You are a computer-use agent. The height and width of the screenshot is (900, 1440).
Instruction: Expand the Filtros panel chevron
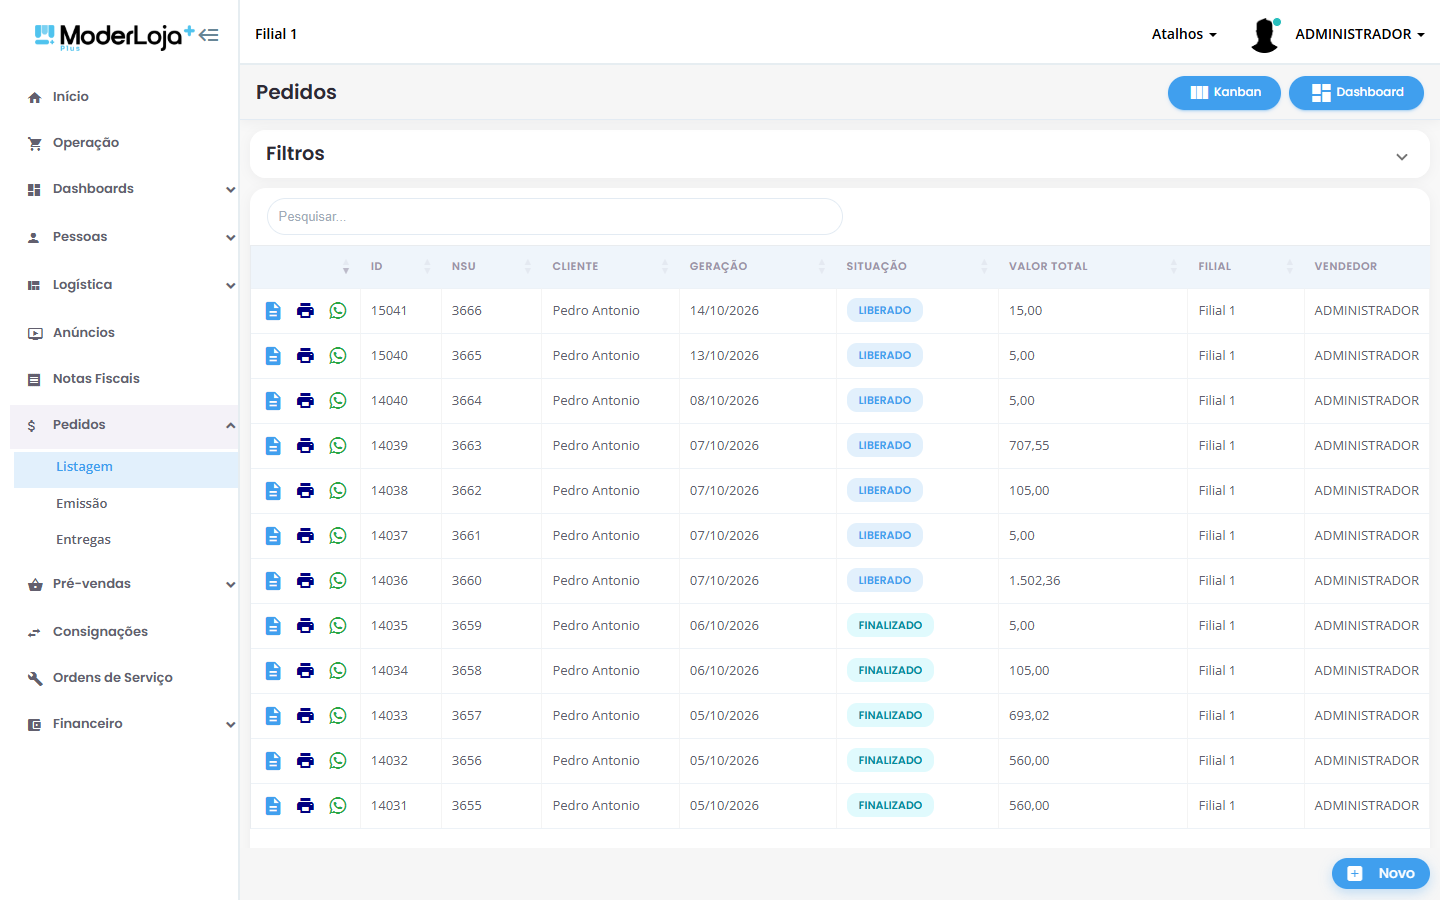[x=1402, y=157]
